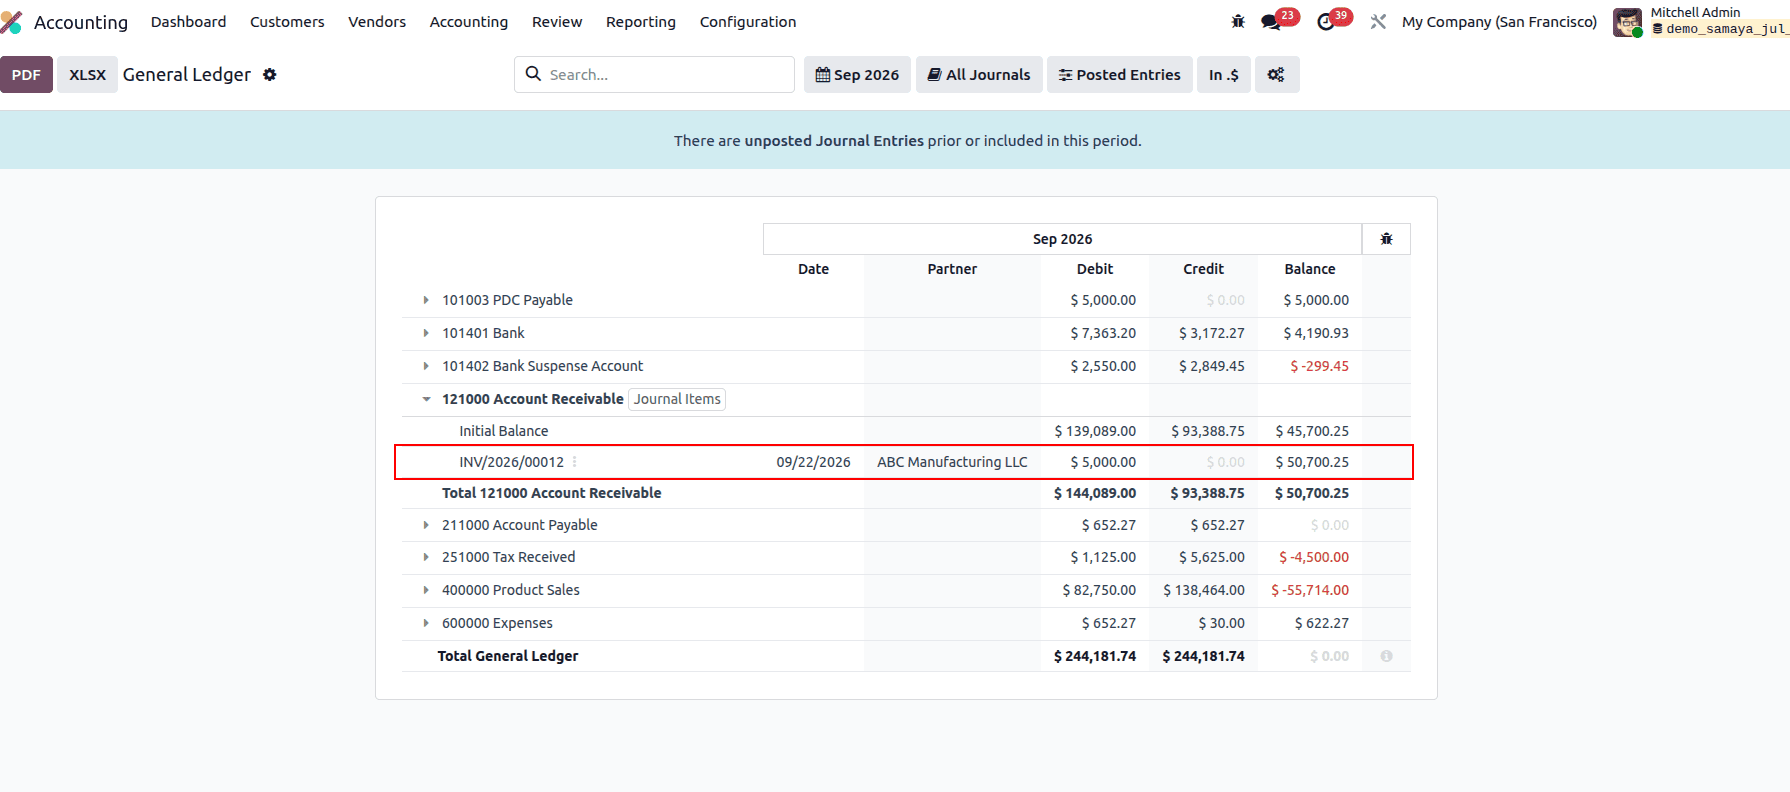Click the Credit column header

tap(1203, 269)
